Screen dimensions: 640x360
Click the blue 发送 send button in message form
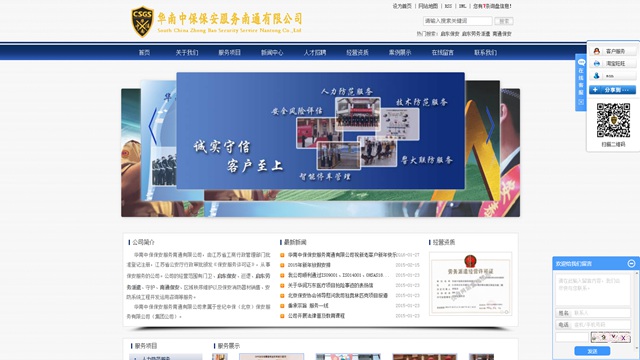click(x=592, y=351)
